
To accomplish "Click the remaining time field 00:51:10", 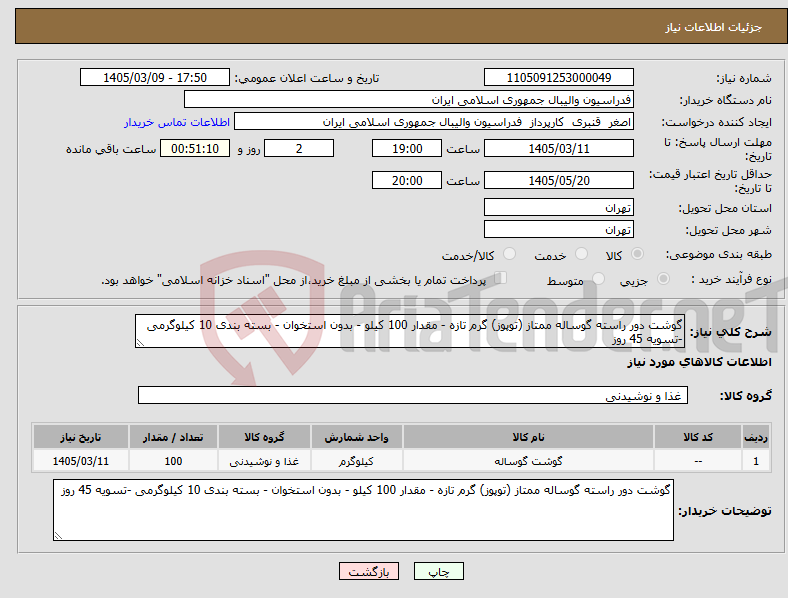I will click(195, 149).
